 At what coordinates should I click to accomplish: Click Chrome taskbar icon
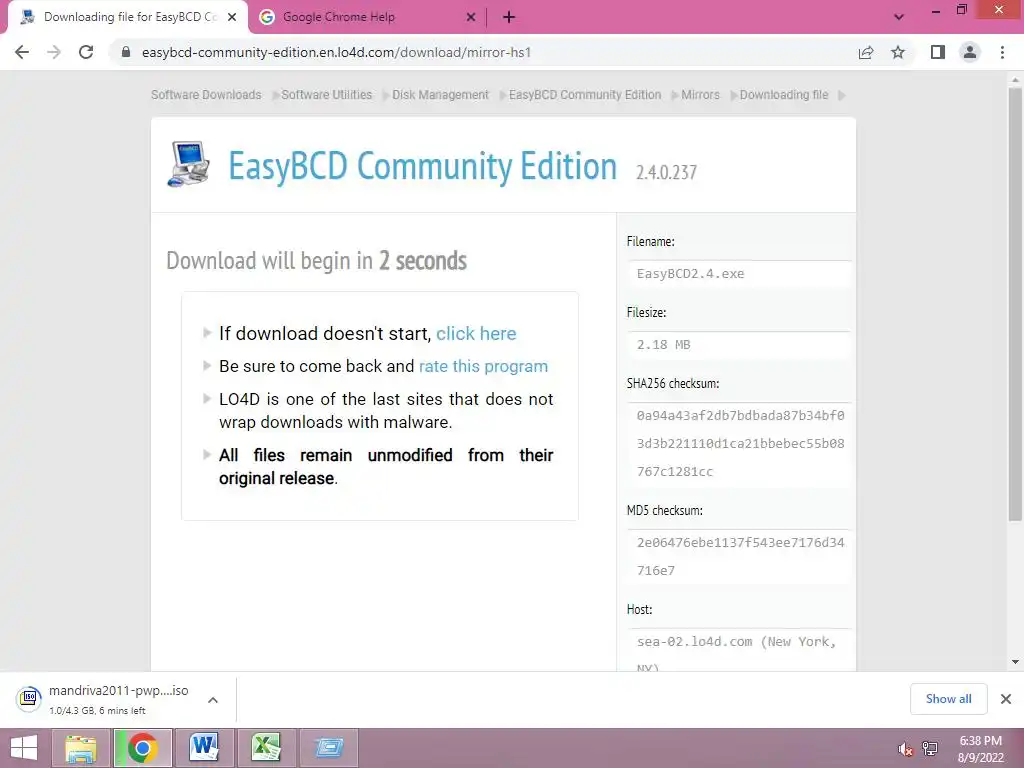pyautogui.click(x=142, y=748)
